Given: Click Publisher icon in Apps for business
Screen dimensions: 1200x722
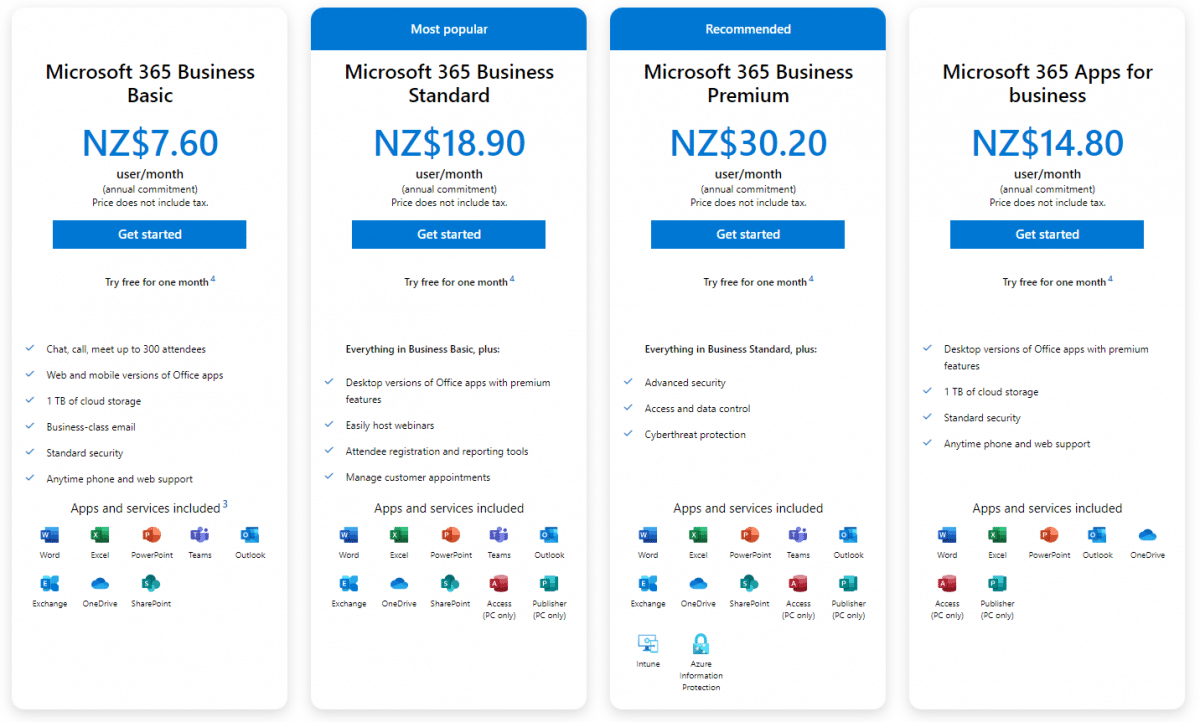Looking at the screenshot, I should 997,584.
